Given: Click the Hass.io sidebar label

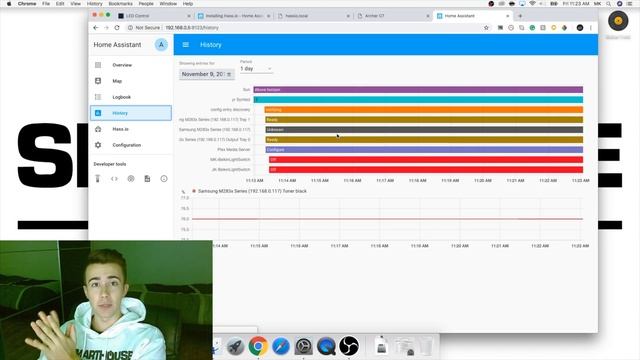Looking at the screenshot, I should [x=120, y=129].
